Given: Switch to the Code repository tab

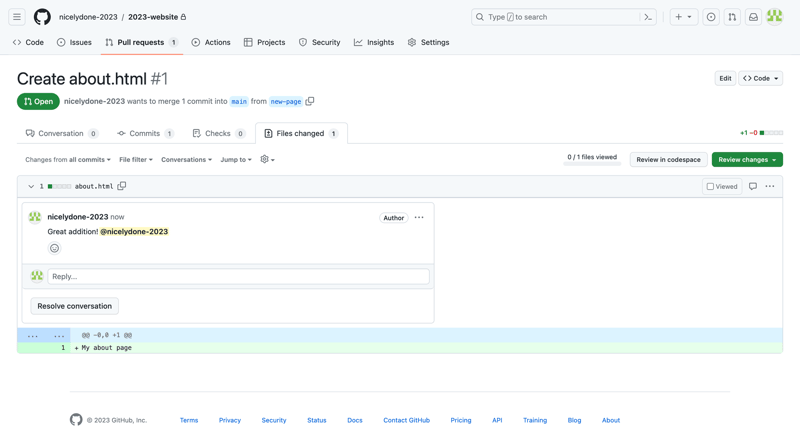Looking at the screenshot, I should pos(29,42).
